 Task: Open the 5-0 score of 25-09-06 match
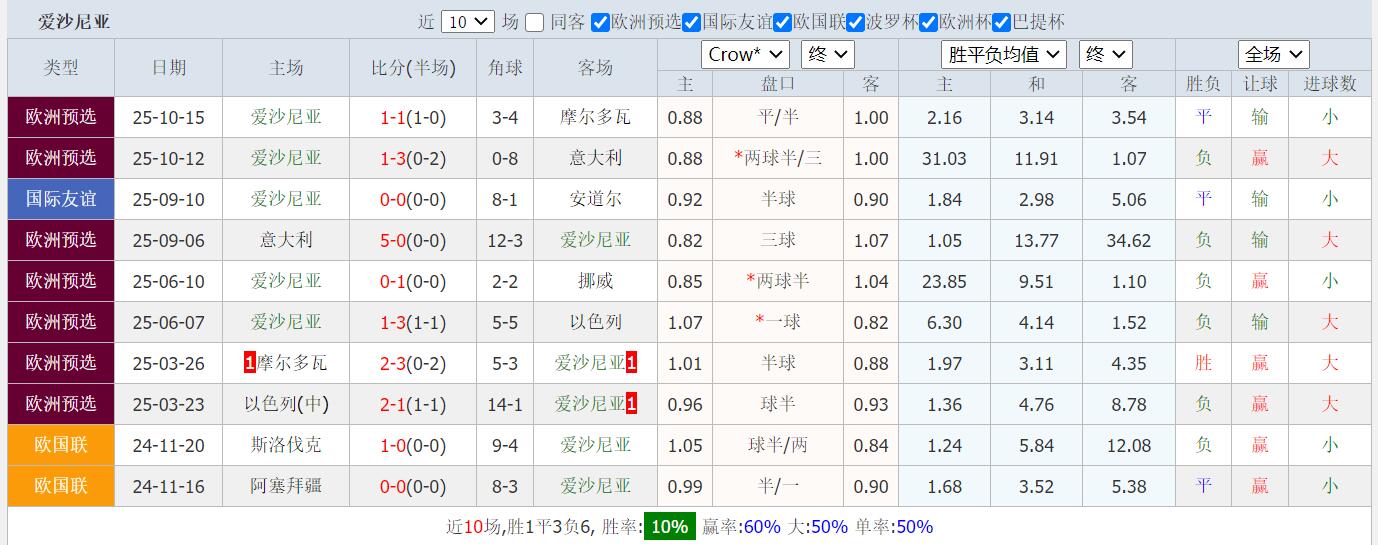[x=392, y=241]
